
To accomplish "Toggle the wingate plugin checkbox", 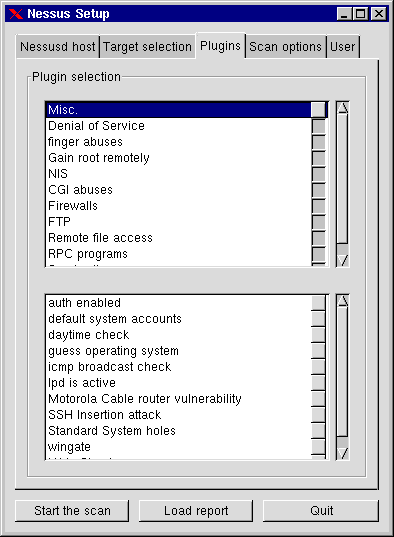I will click(319, 447).
